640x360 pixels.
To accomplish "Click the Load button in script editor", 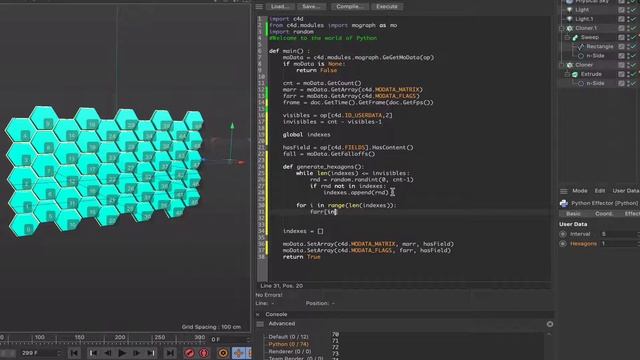I will pyautogui.click(x=280, y=7).
